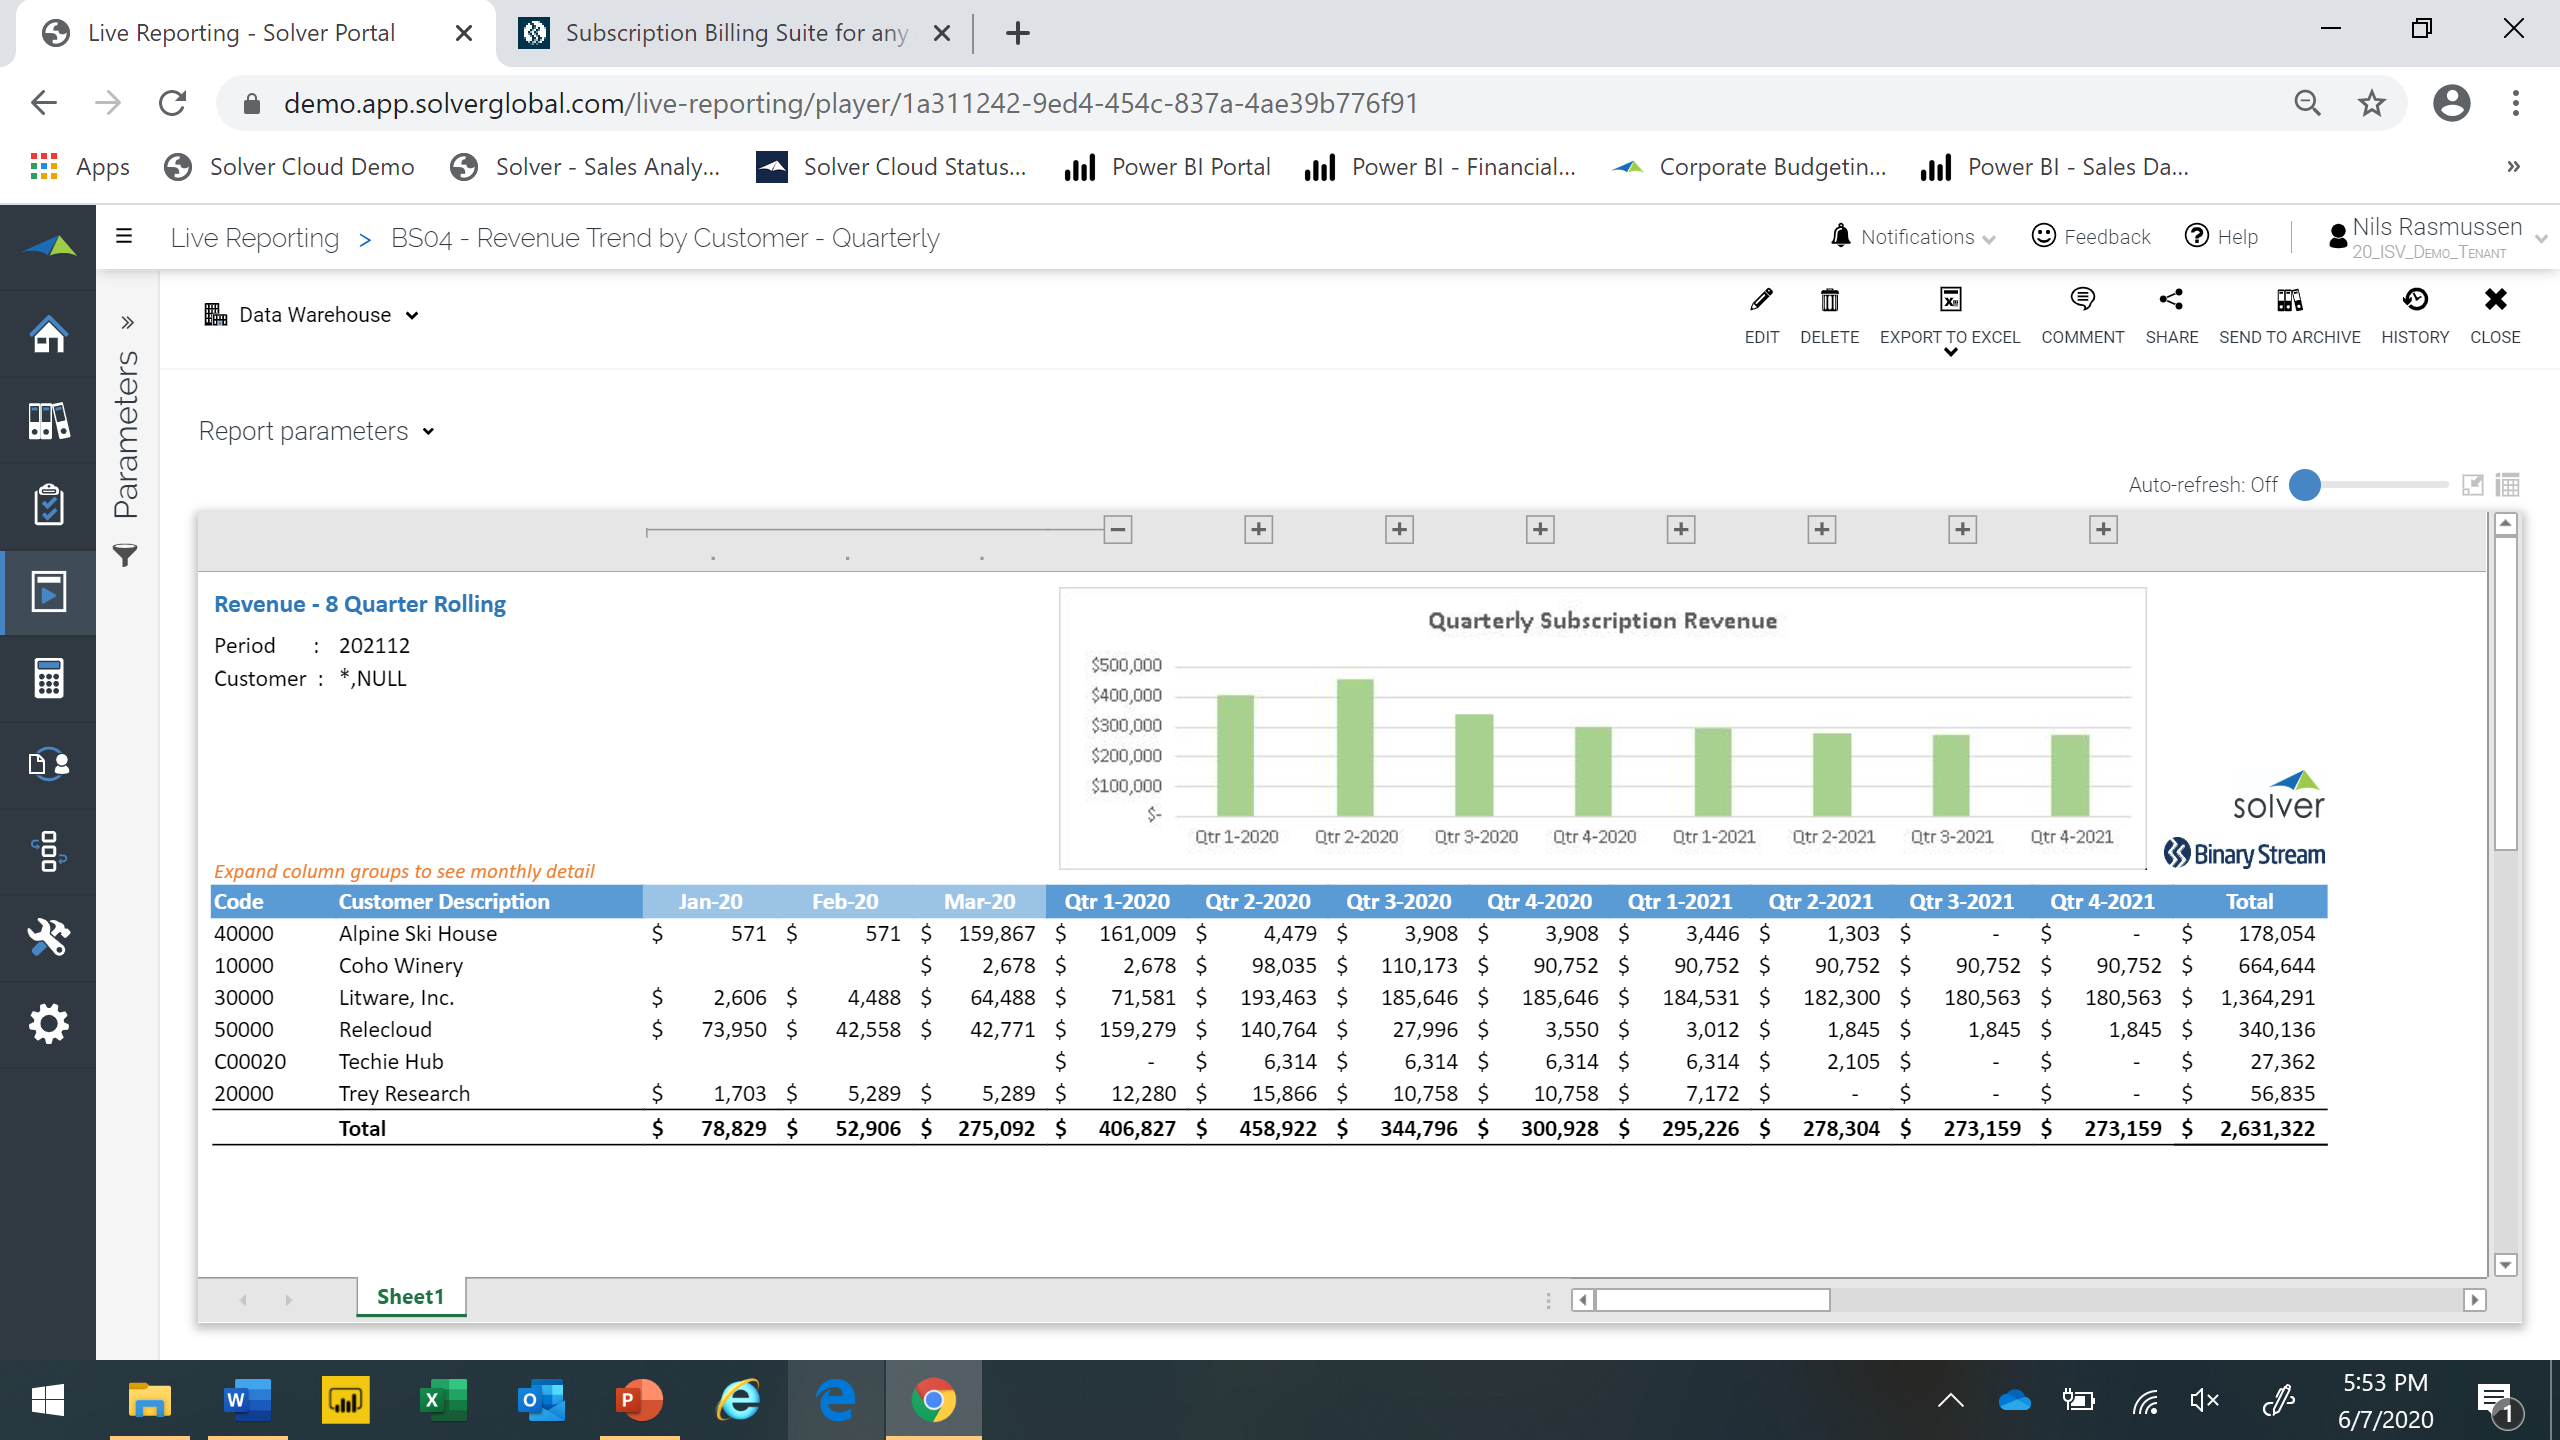This screenshot has height=1440, width=2560.
Task: Click the Live Reporting breadcrumb link
Action: pyautogui.click(x=255, y=238)
